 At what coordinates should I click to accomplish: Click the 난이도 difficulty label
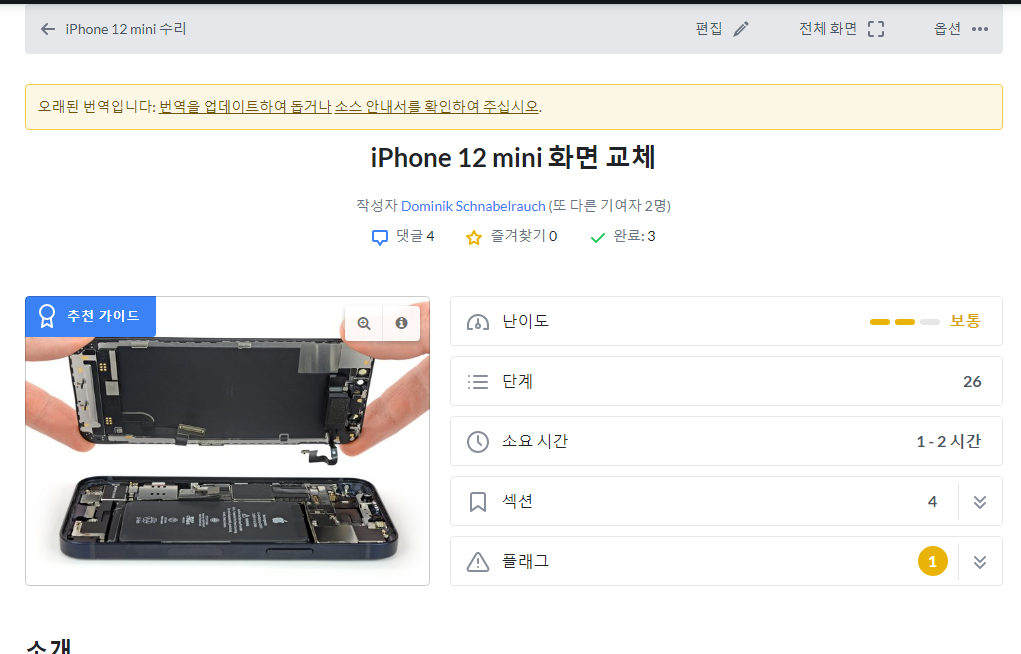[525, 321]
